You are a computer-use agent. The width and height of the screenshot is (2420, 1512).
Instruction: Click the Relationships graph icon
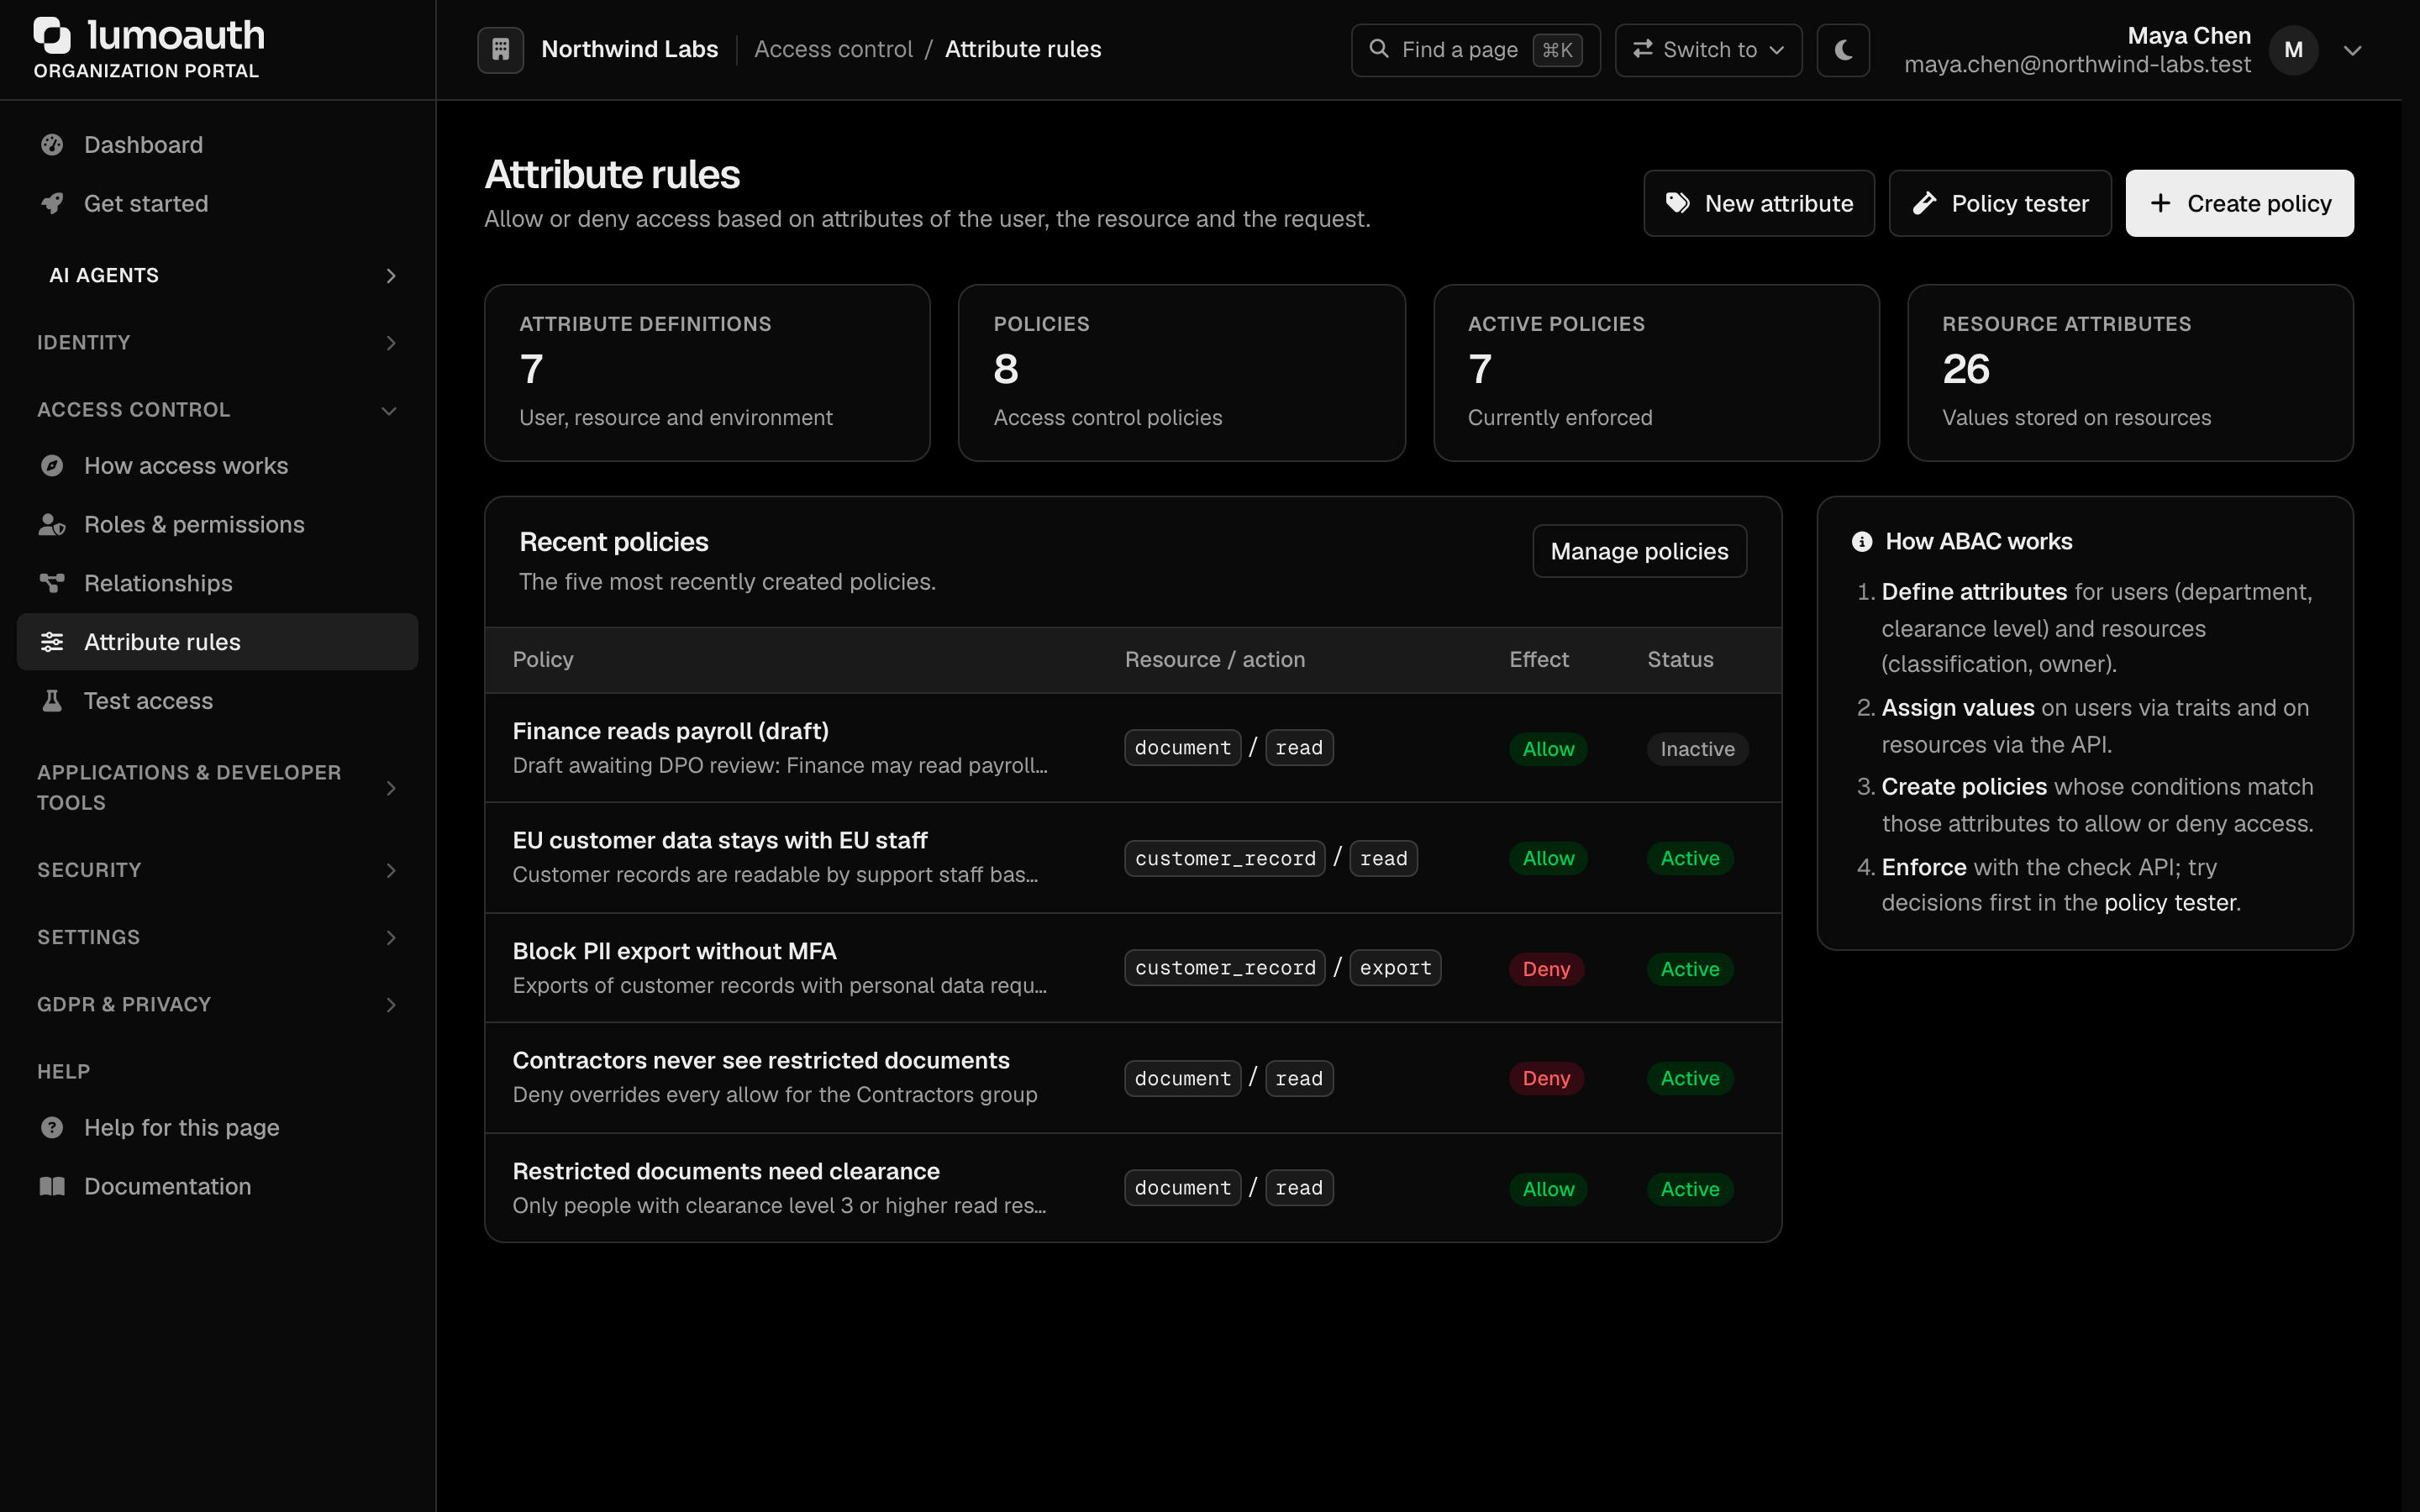52,583
